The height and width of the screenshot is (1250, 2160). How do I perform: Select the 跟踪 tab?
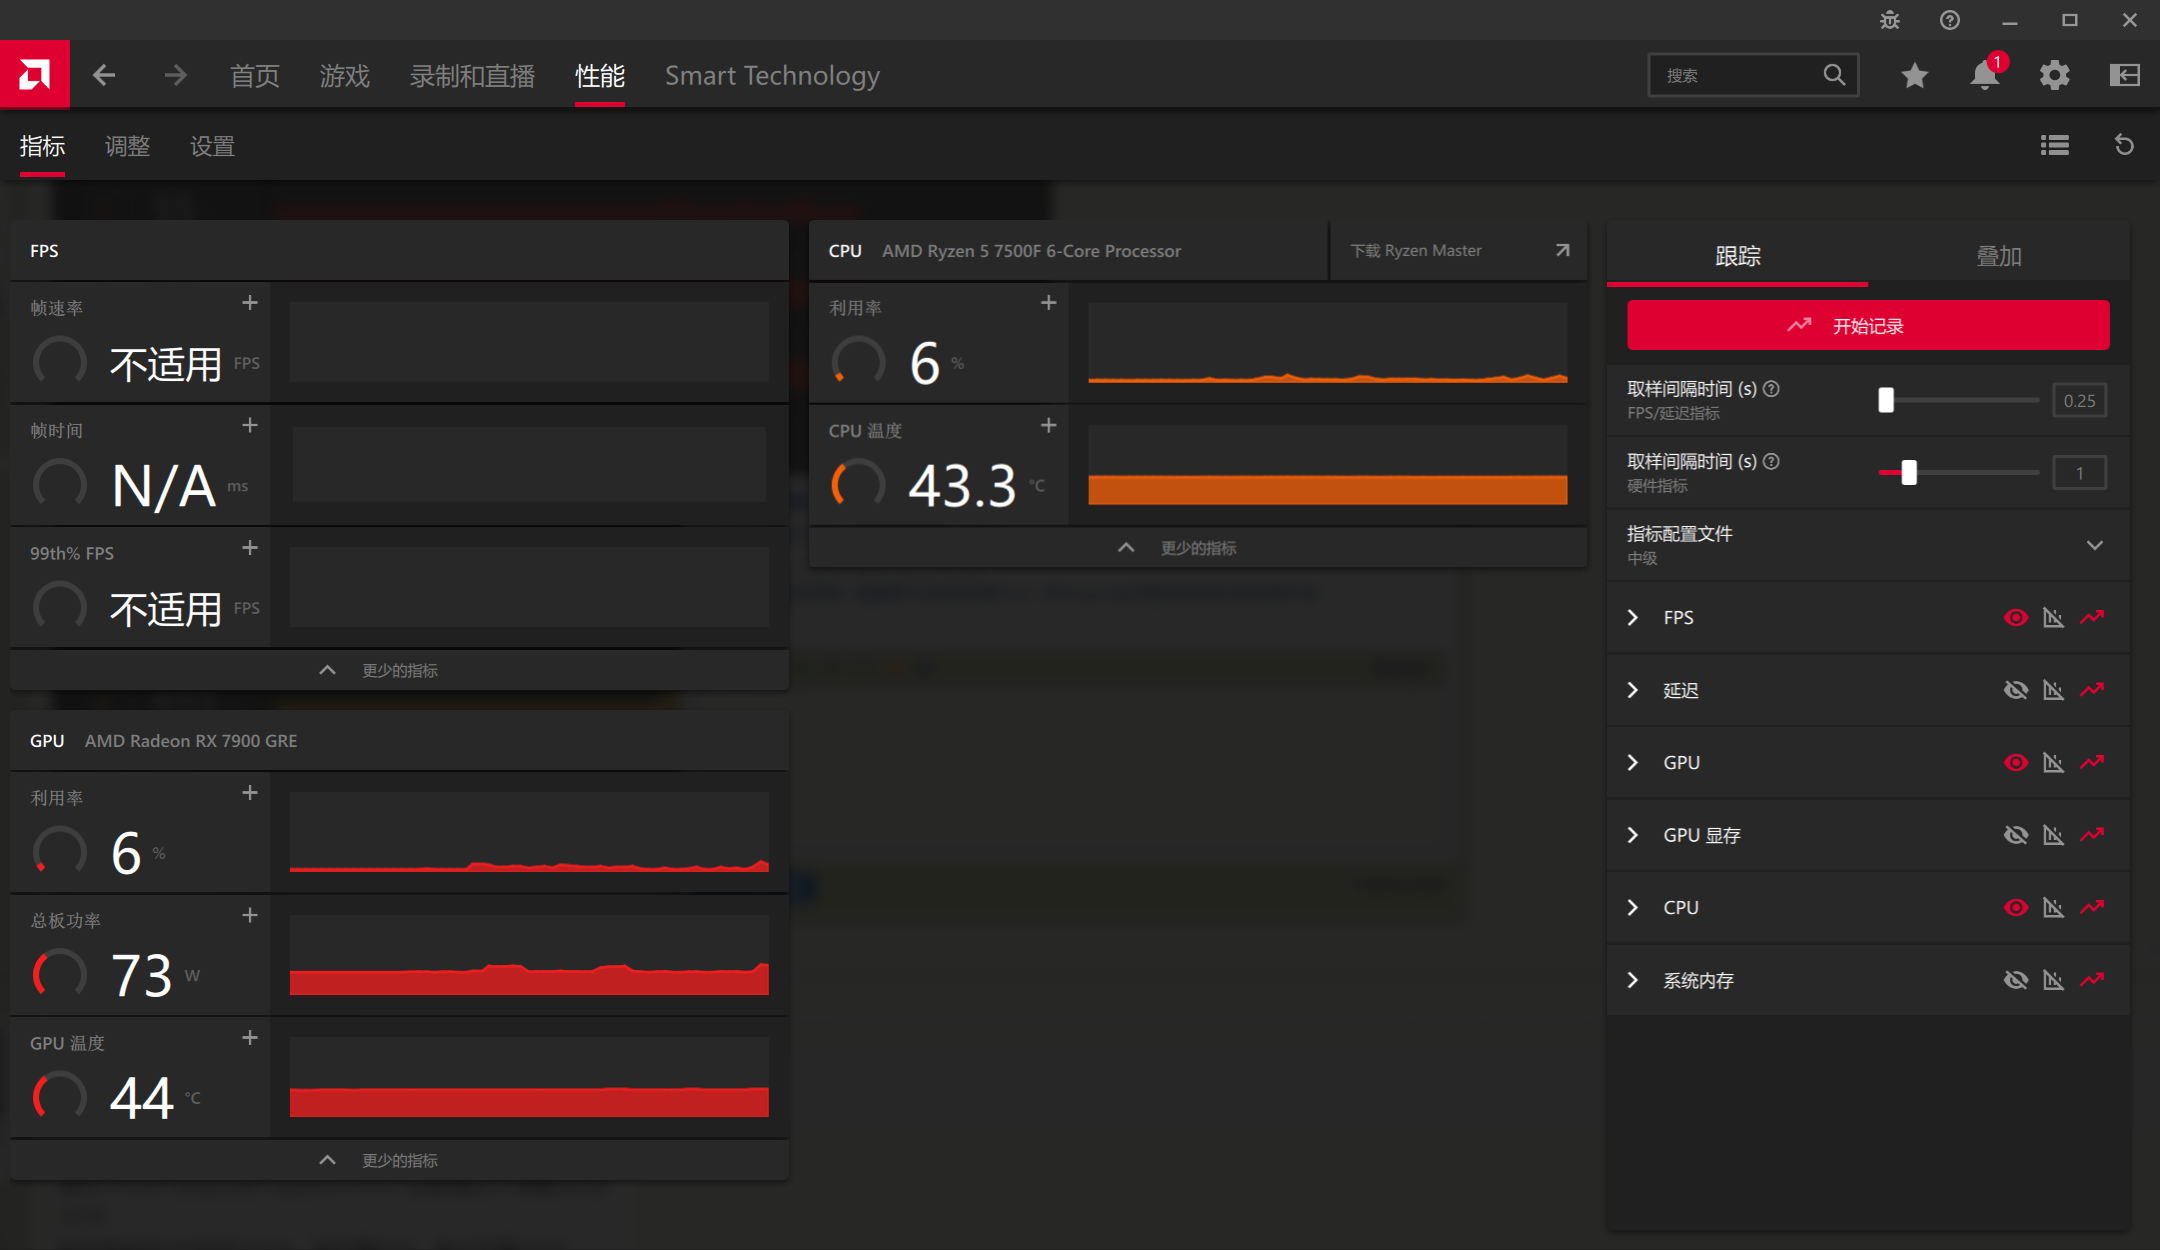pos(1738,256)
